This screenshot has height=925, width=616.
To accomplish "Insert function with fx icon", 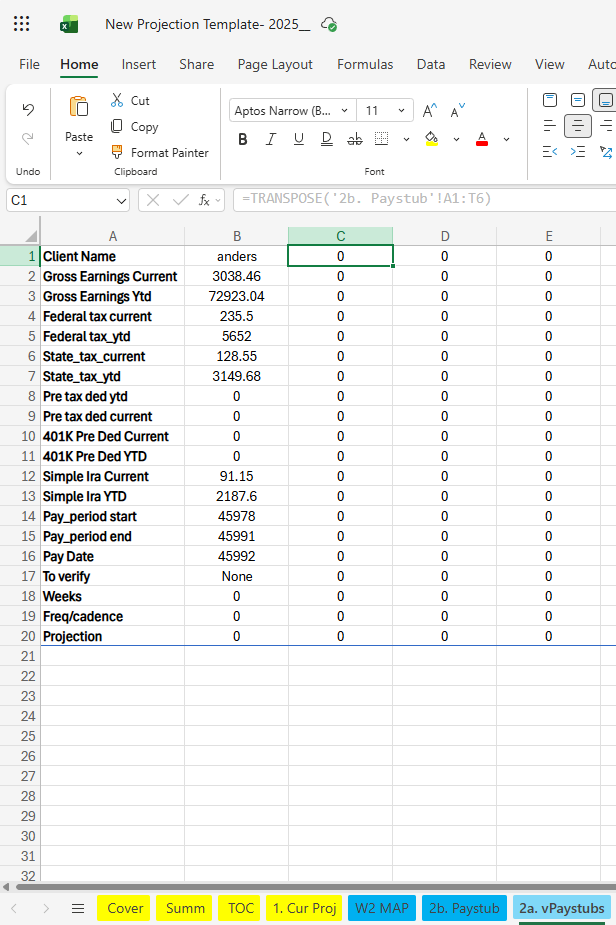I will coord(204,201).
